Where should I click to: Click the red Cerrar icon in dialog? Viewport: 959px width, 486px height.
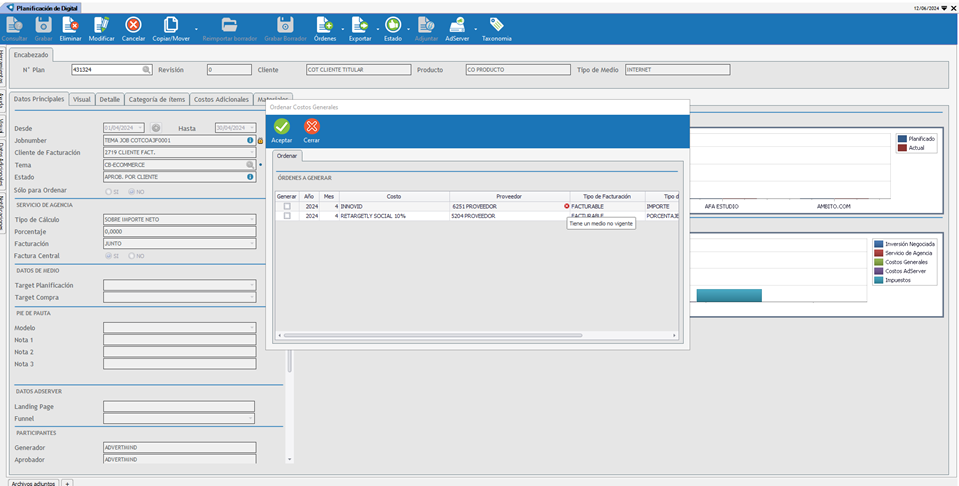click(312, 127)
